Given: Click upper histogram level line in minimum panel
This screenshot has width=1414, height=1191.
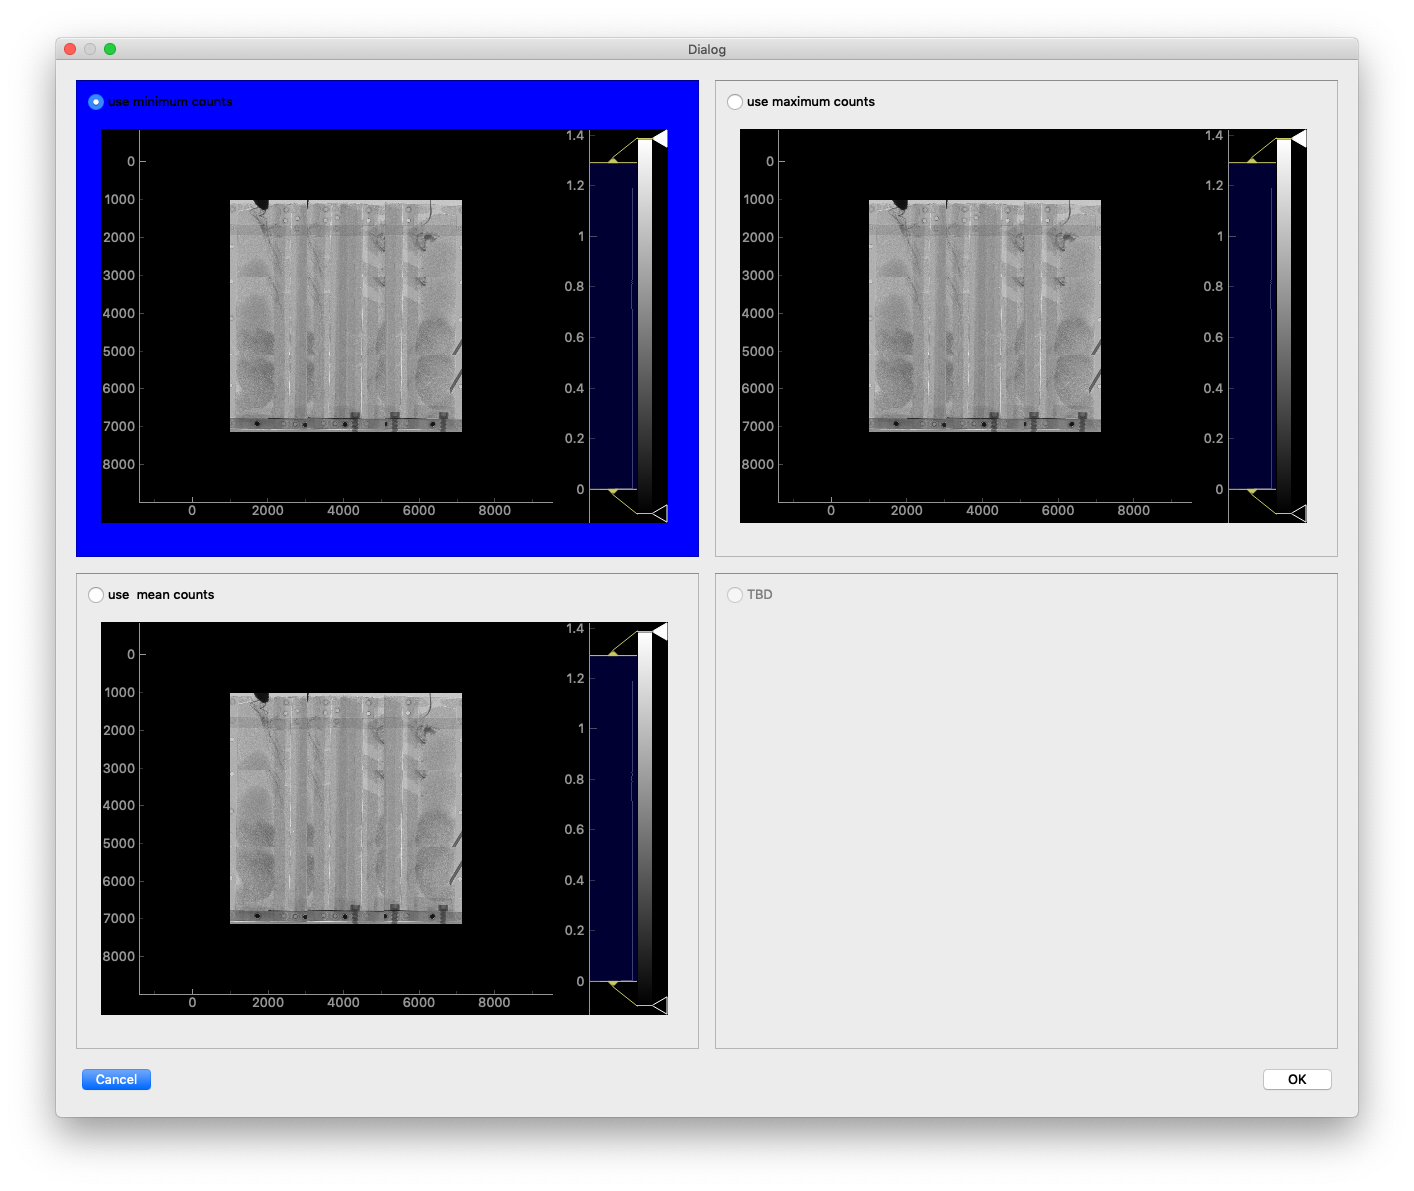Looking at the screenshot, I should point(612,162).
